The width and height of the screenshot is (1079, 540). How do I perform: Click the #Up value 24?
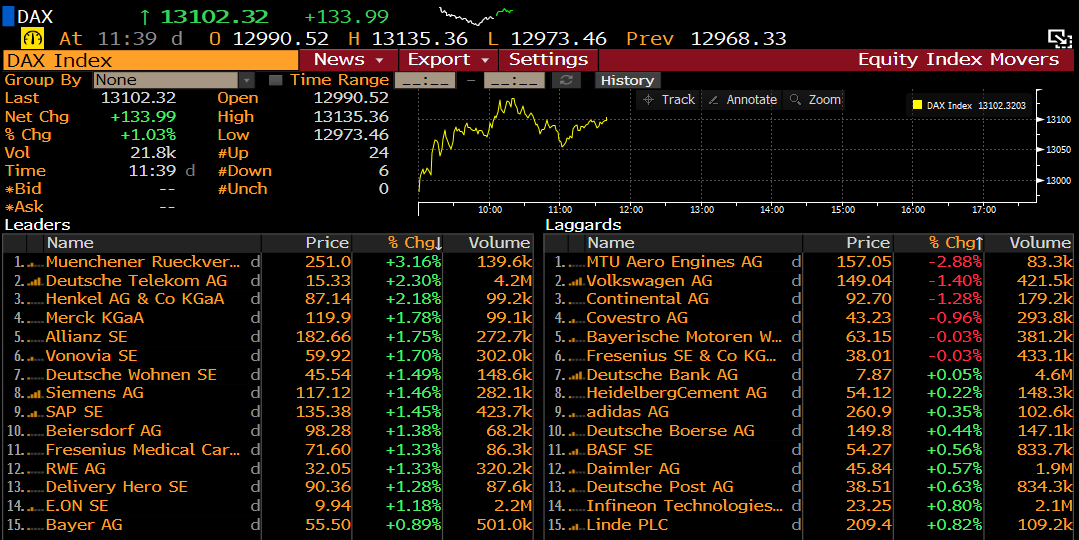click(x=378, y=153)
